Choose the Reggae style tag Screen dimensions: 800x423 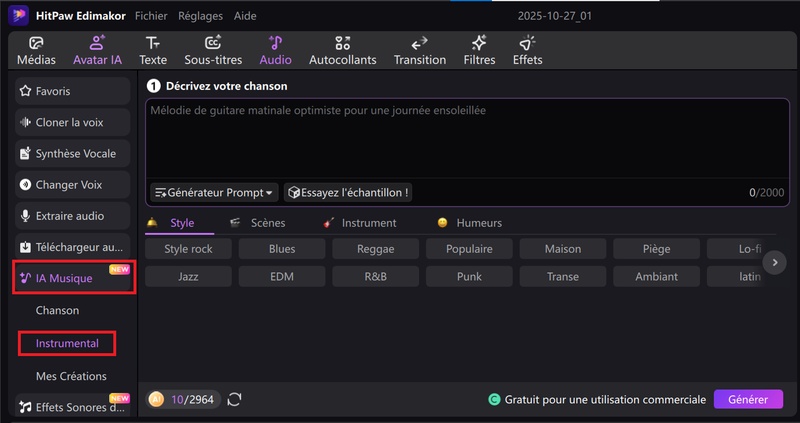375,249
